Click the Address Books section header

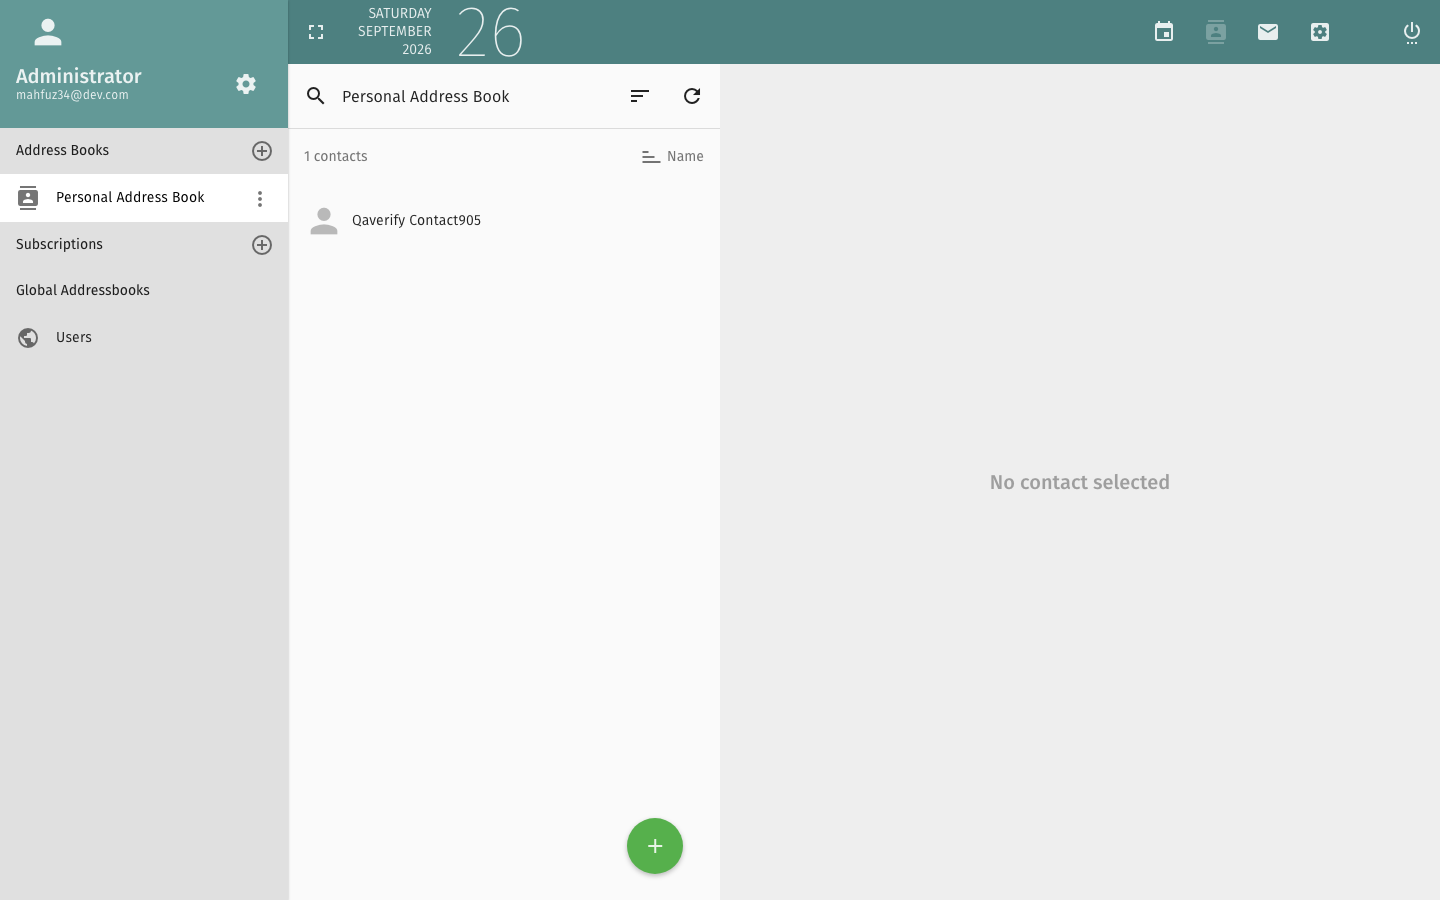click(x=62, y=151)
